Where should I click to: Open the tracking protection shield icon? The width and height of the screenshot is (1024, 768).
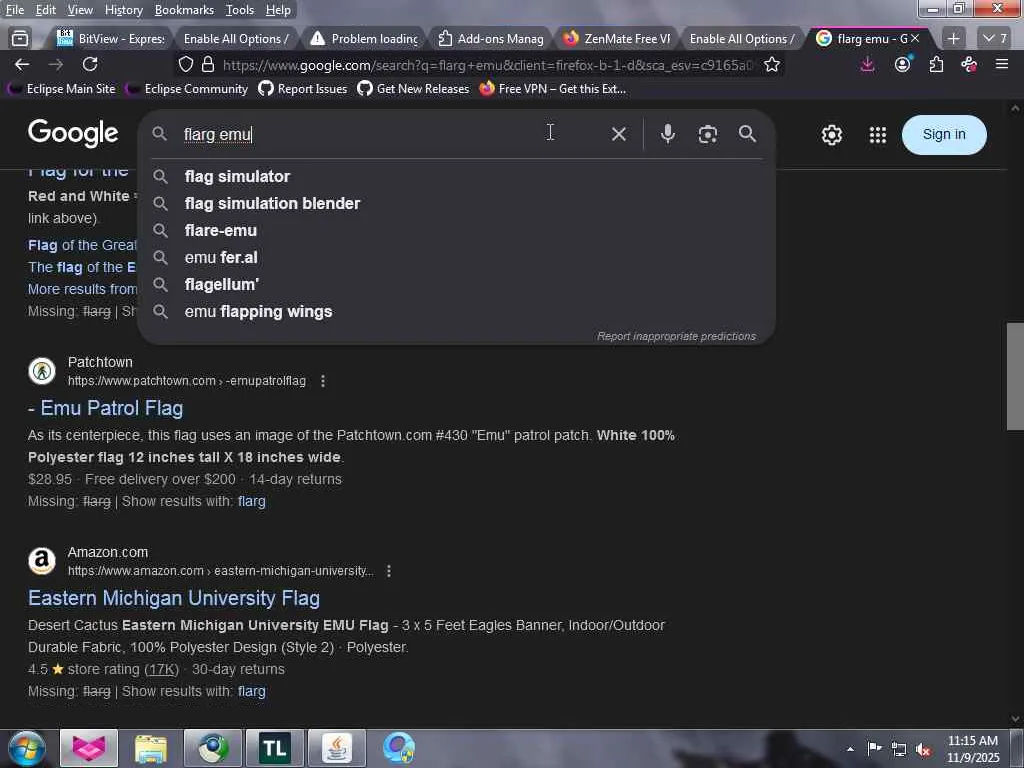coord(185,65)
